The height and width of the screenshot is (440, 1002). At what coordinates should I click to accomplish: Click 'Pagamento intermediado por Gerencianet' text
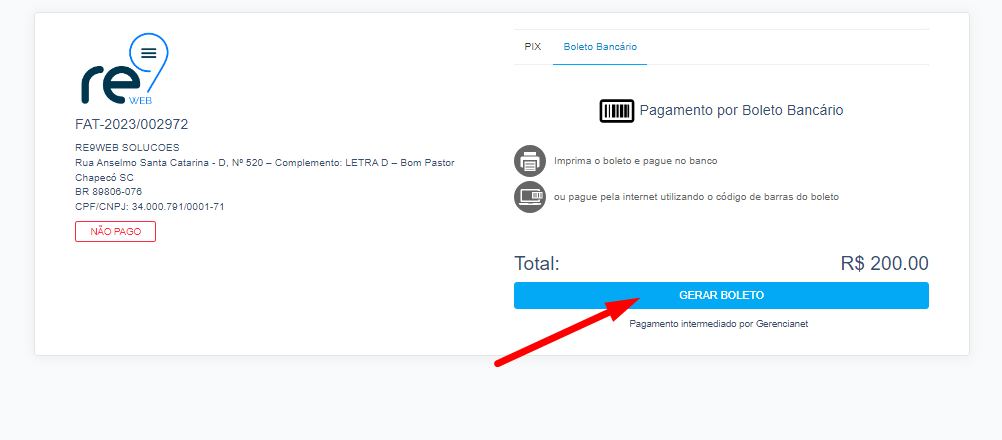point(719,324)
